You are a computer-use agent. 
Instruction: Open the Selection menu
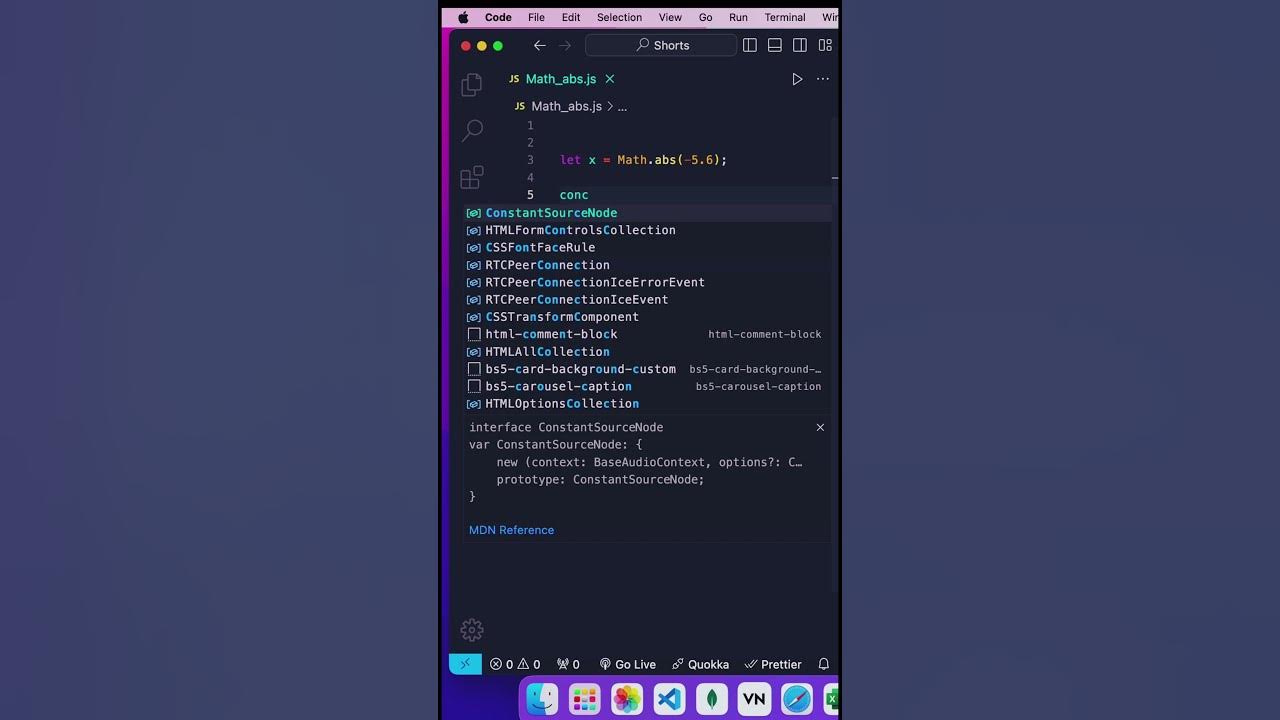point(619,17)
